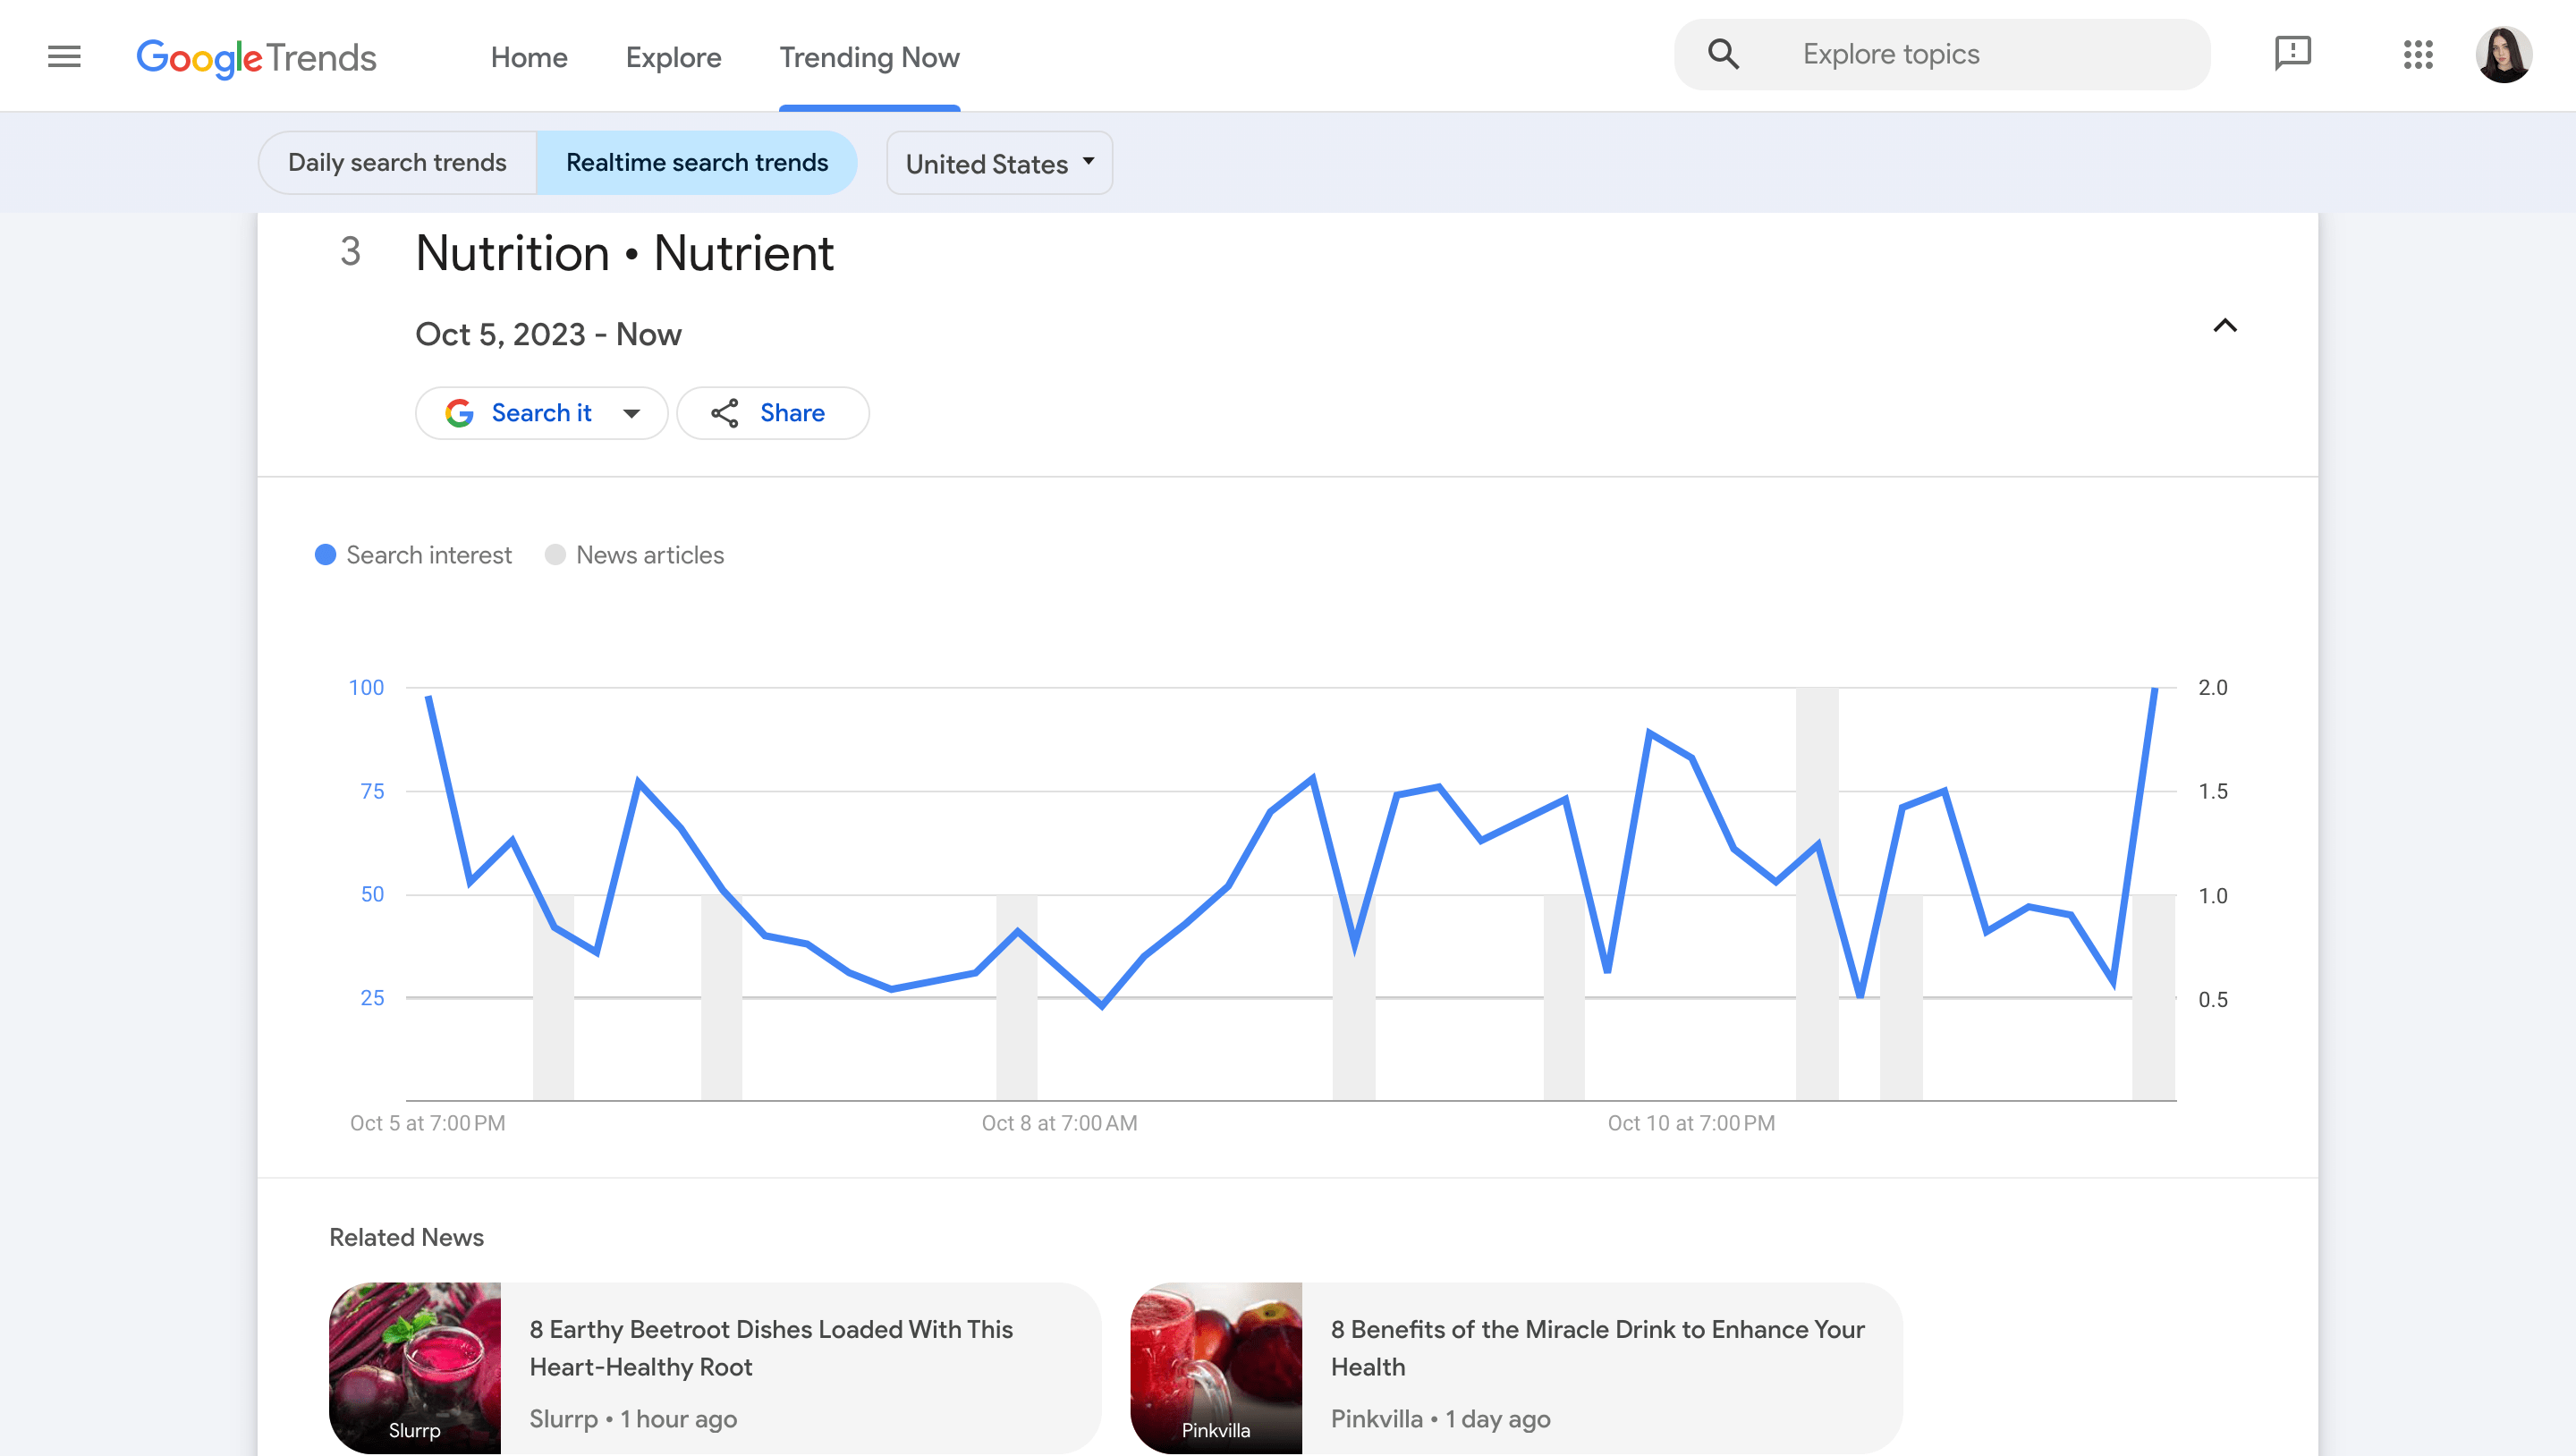
Task: Select the Realtime search trends tab
Action: [x=697, y=163]
